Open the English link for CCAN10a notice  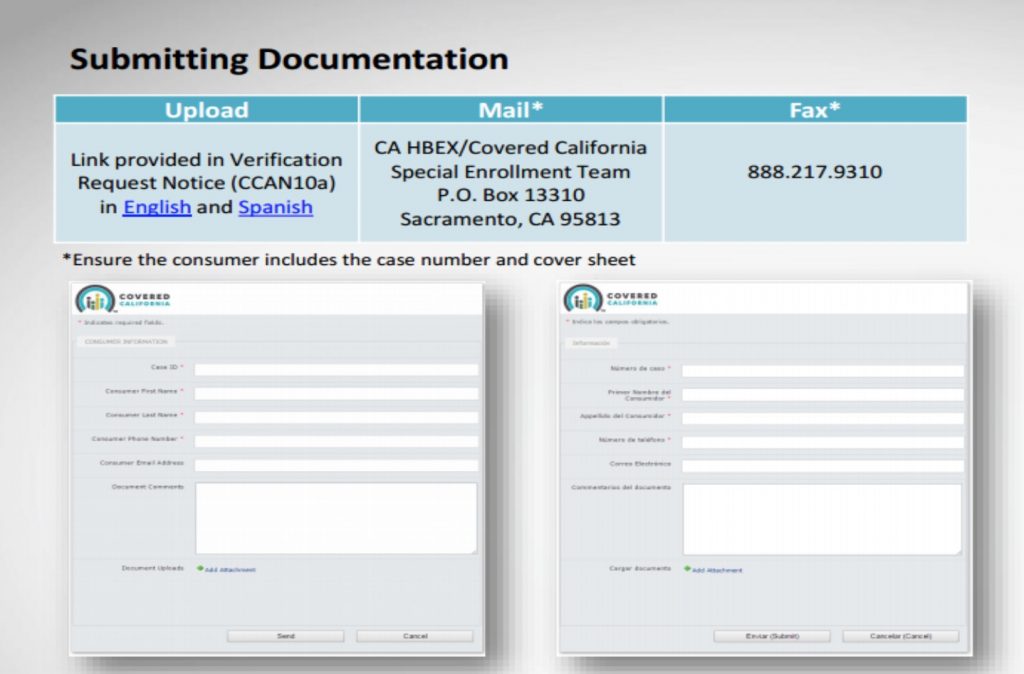(x=156, y=207)
